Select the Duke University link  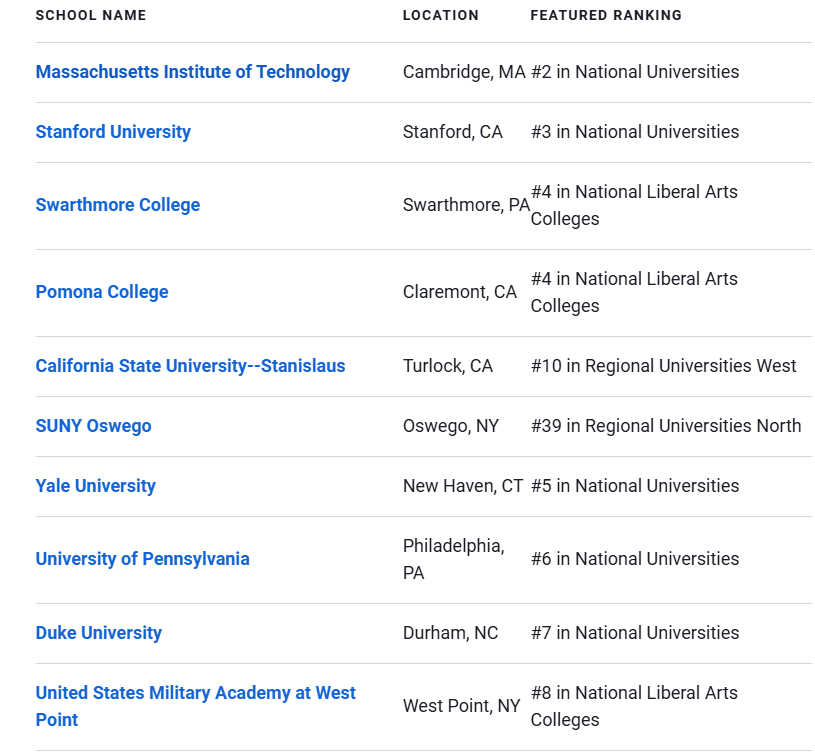[99, 633]
